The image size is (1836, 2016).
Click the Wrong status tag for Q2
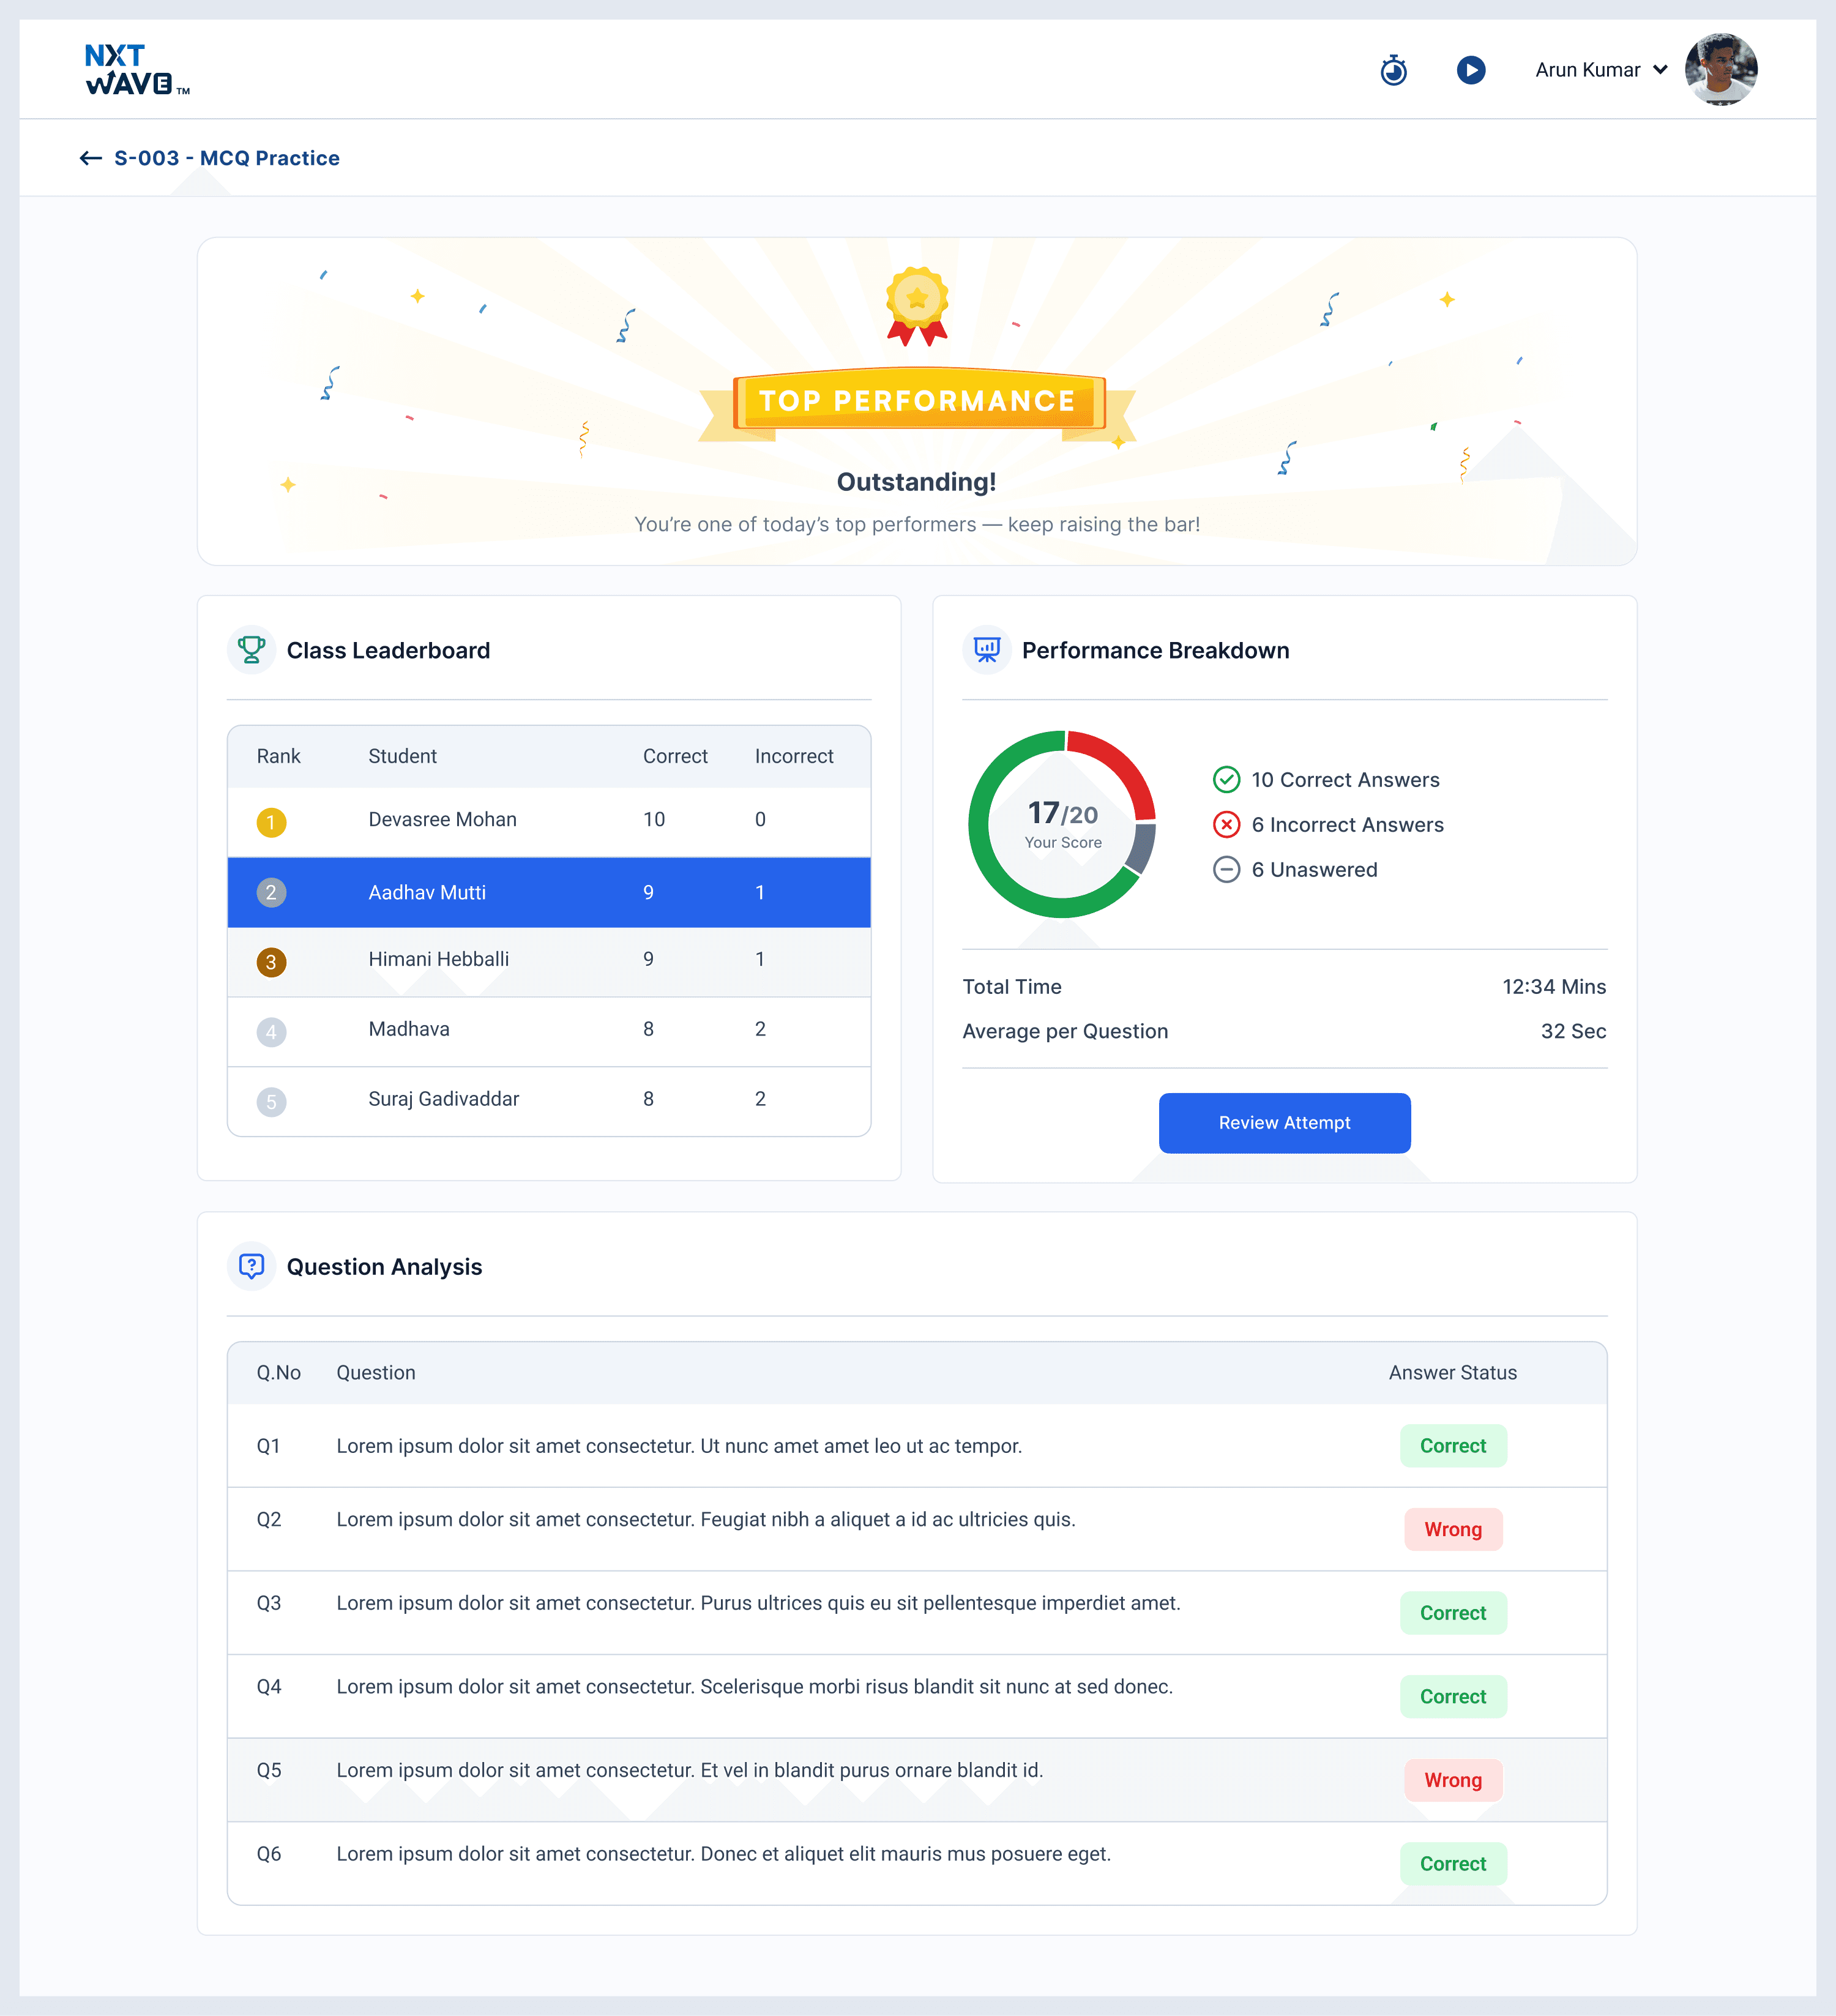click(x=1452, y=1529)
